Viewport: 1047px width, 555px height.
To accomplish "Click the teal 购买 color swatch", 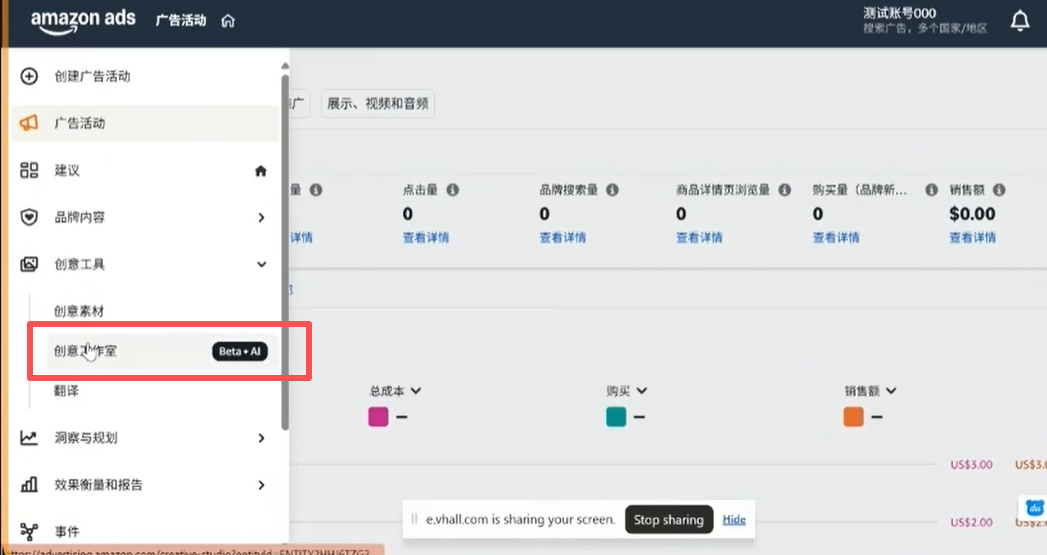I will 616,417.
